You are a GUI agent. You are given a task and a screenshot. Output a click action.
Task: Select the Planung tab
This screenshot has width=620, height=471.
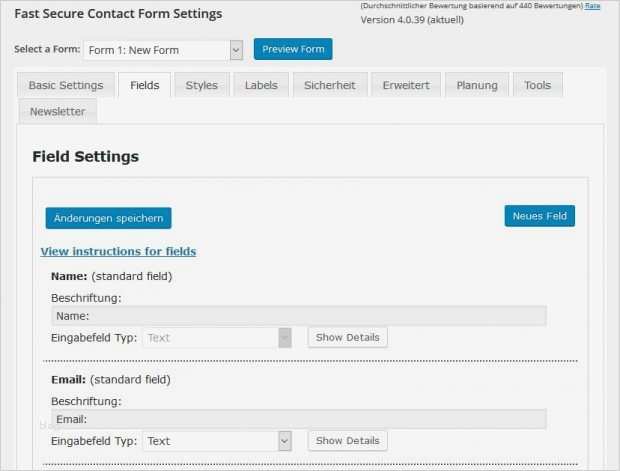click(477, 85)
